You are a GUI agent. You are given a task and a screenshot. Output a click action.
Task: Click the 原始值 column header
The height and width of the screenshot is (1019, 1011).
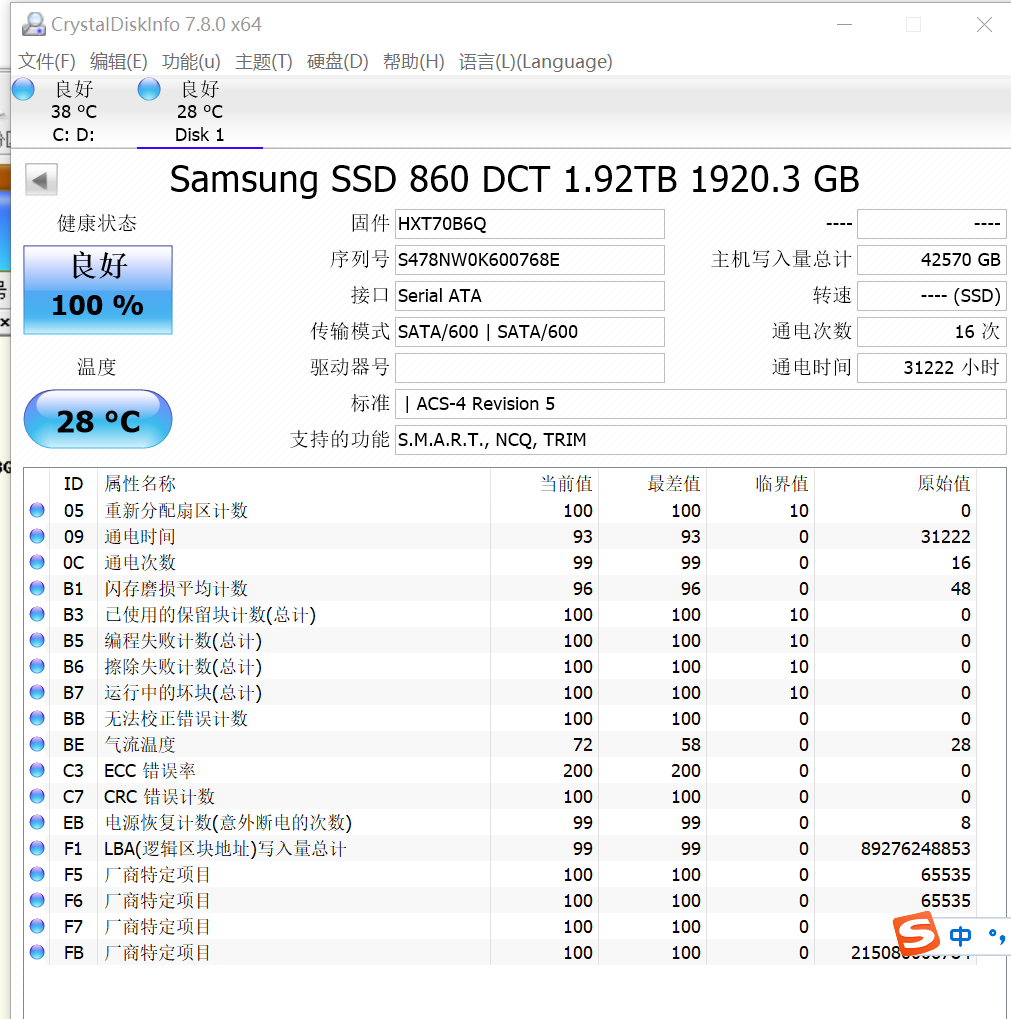pyautogui.click(x=943, y=484)
